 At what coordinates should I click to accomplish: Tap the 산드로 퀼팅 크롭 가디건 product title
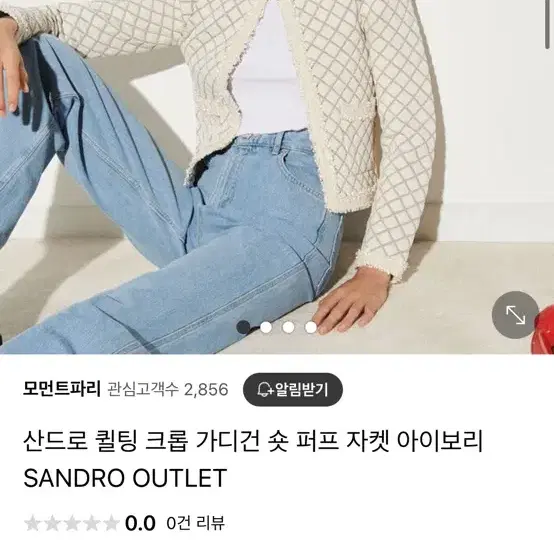pyautogui.click(x=253, y=441)
